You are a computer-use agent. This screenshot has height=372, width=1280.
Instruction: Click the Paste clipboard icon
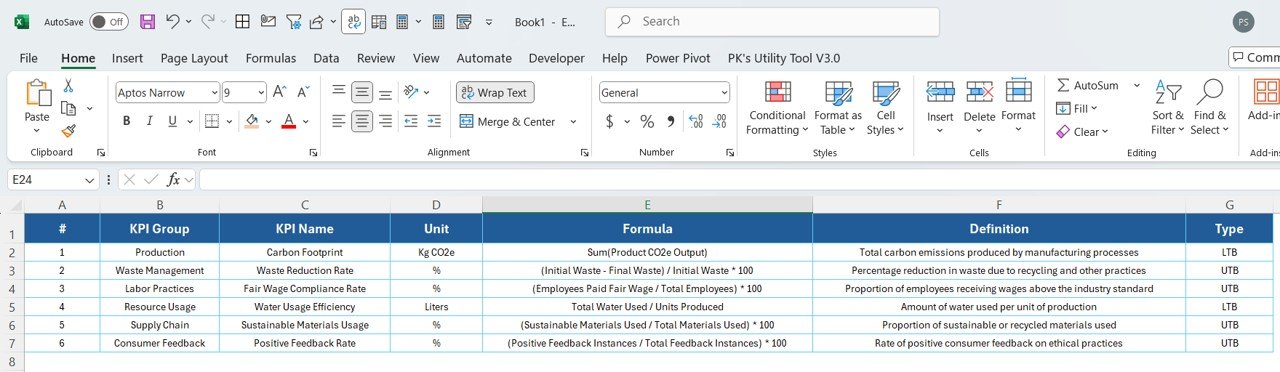point(38,93)
